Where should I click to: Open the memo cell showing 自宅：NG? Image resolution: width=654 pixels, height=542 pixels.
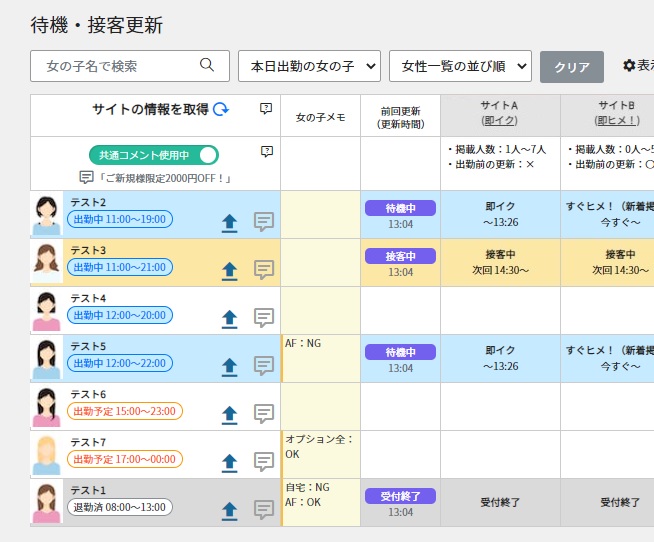click(320, 502)
